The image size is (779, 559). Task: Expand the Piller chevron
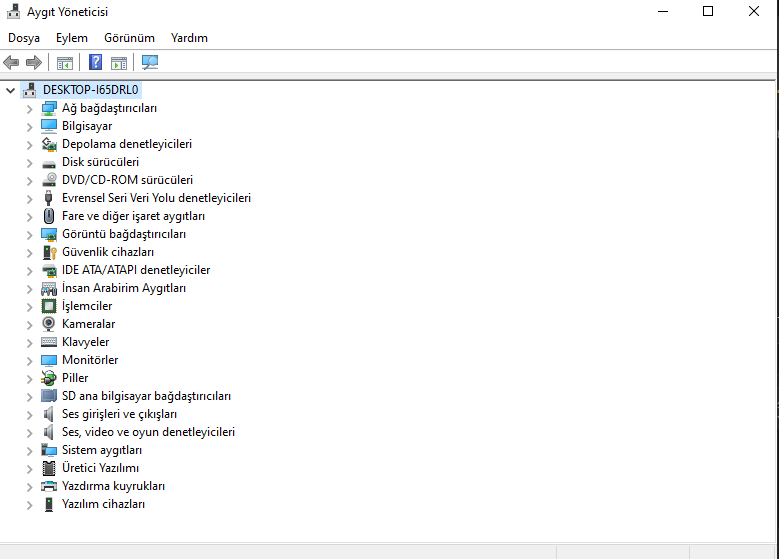coord(29,379)
